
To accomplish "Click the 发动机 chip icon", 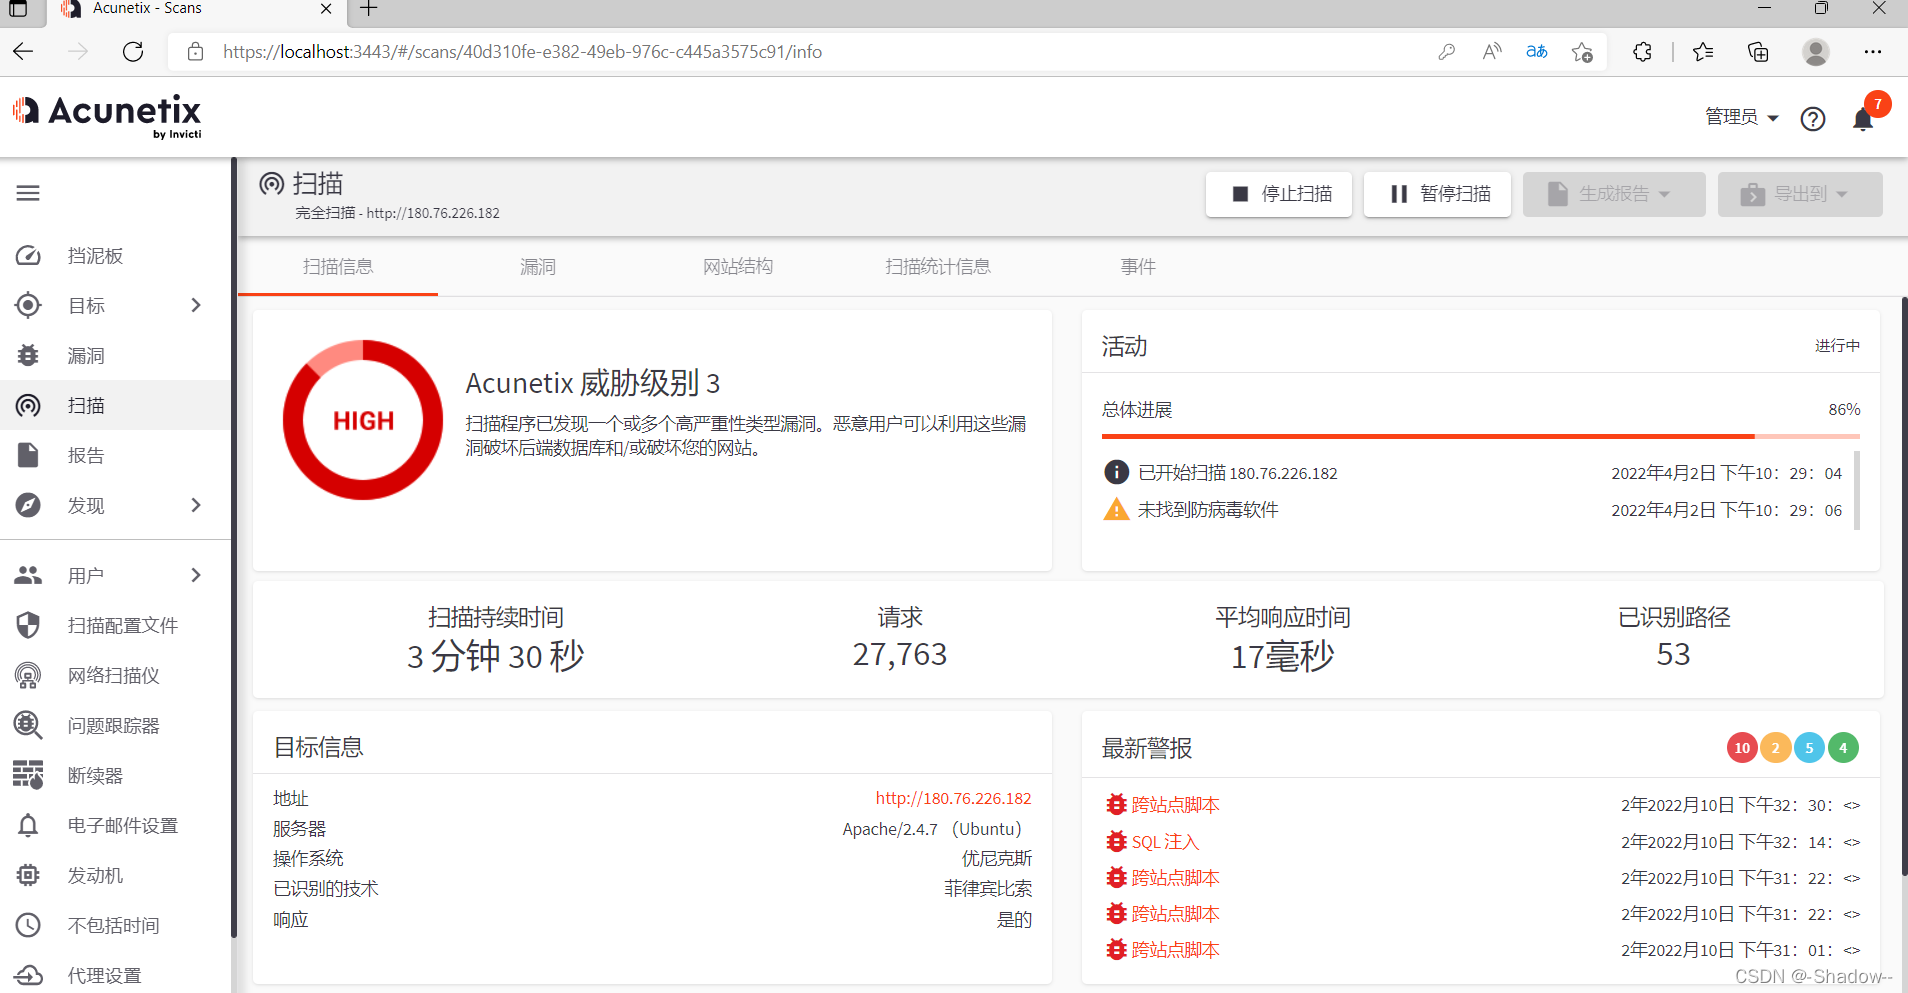I will (28, 875).
